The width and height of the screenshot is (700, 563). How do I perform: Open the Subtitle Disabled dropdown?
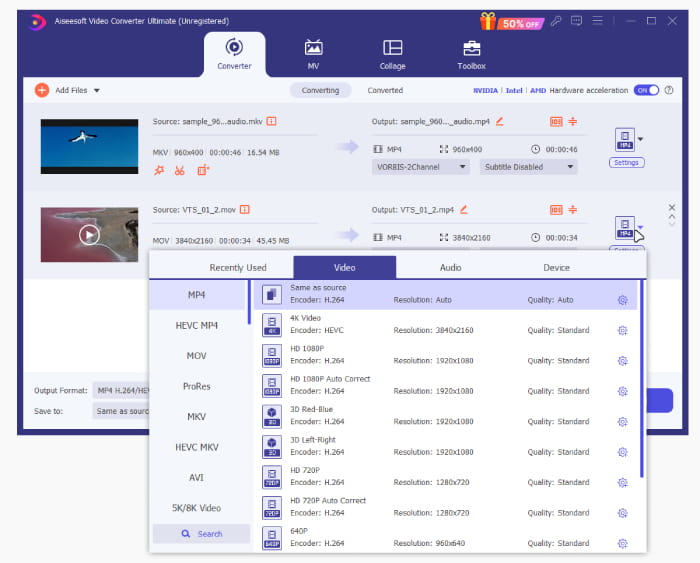coord(529,167)
